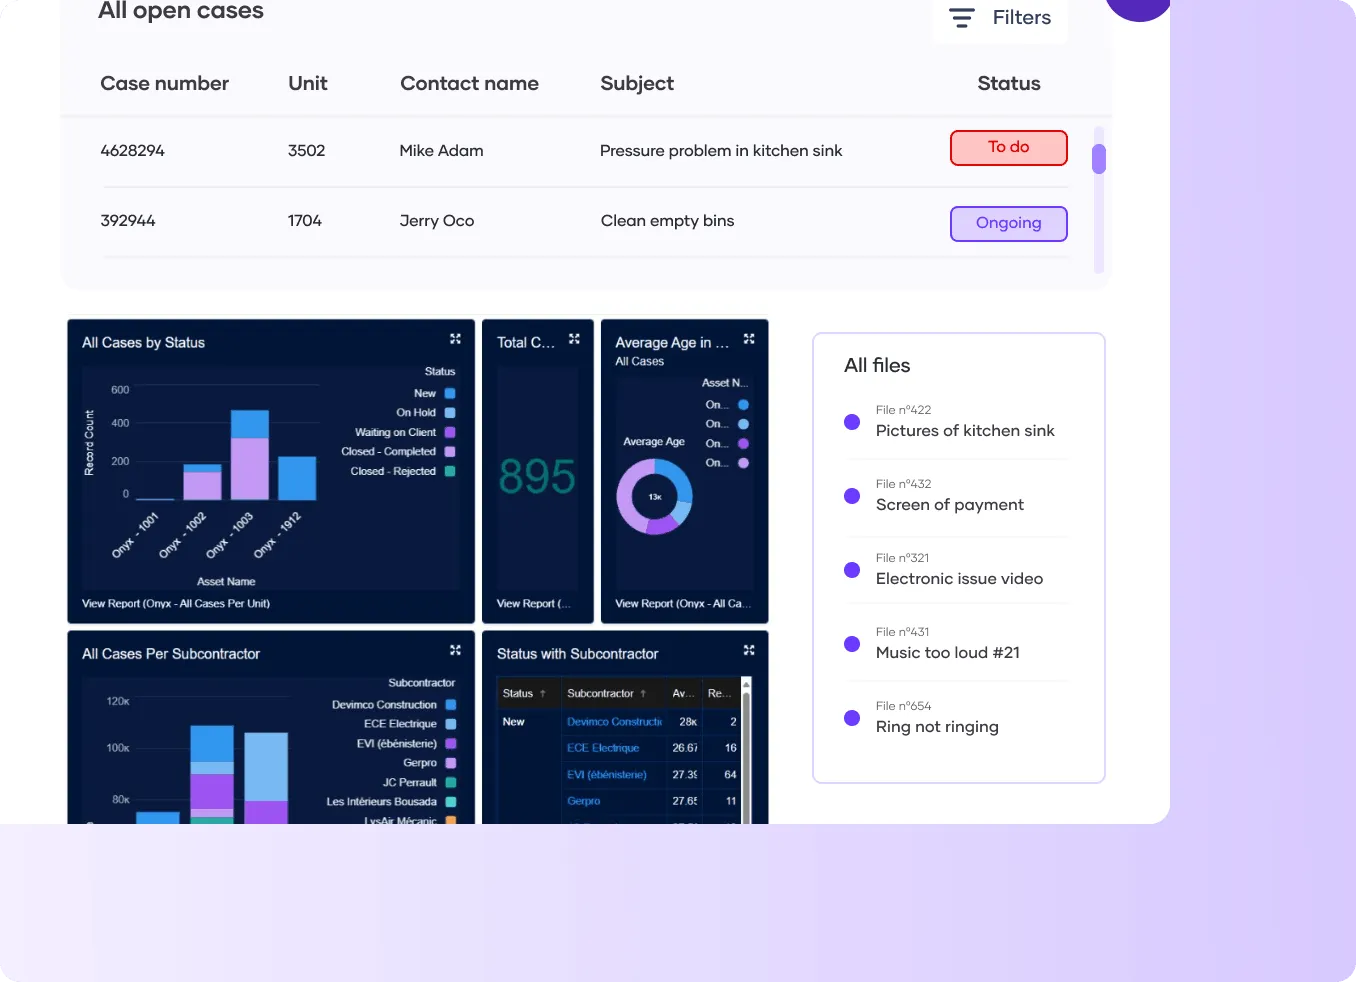Image resolution: width=1356 pixels, height=982 pixels.
Task: Expand the Average Age in All Cases chart
Action: tap(749, 340)
